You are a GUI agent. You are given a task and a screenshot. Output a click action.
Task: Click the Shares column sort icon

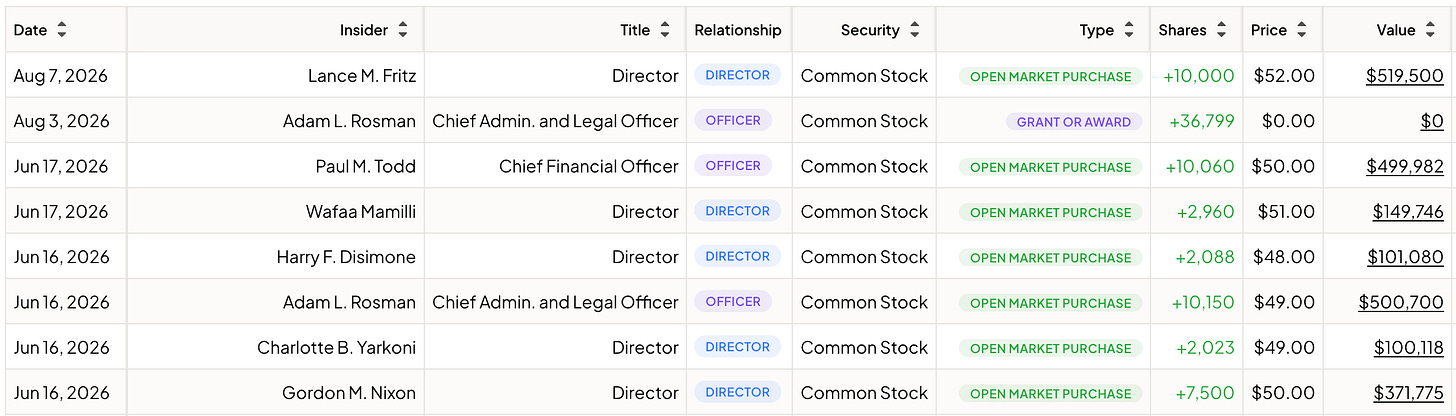(x=1222, y=30)
